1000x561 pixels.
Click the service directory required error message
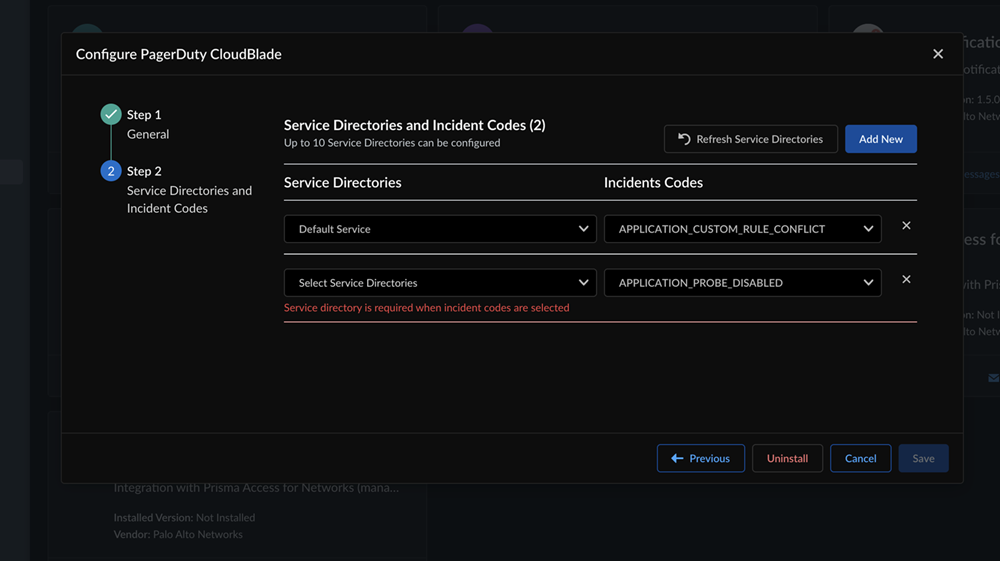click(426, 308)
